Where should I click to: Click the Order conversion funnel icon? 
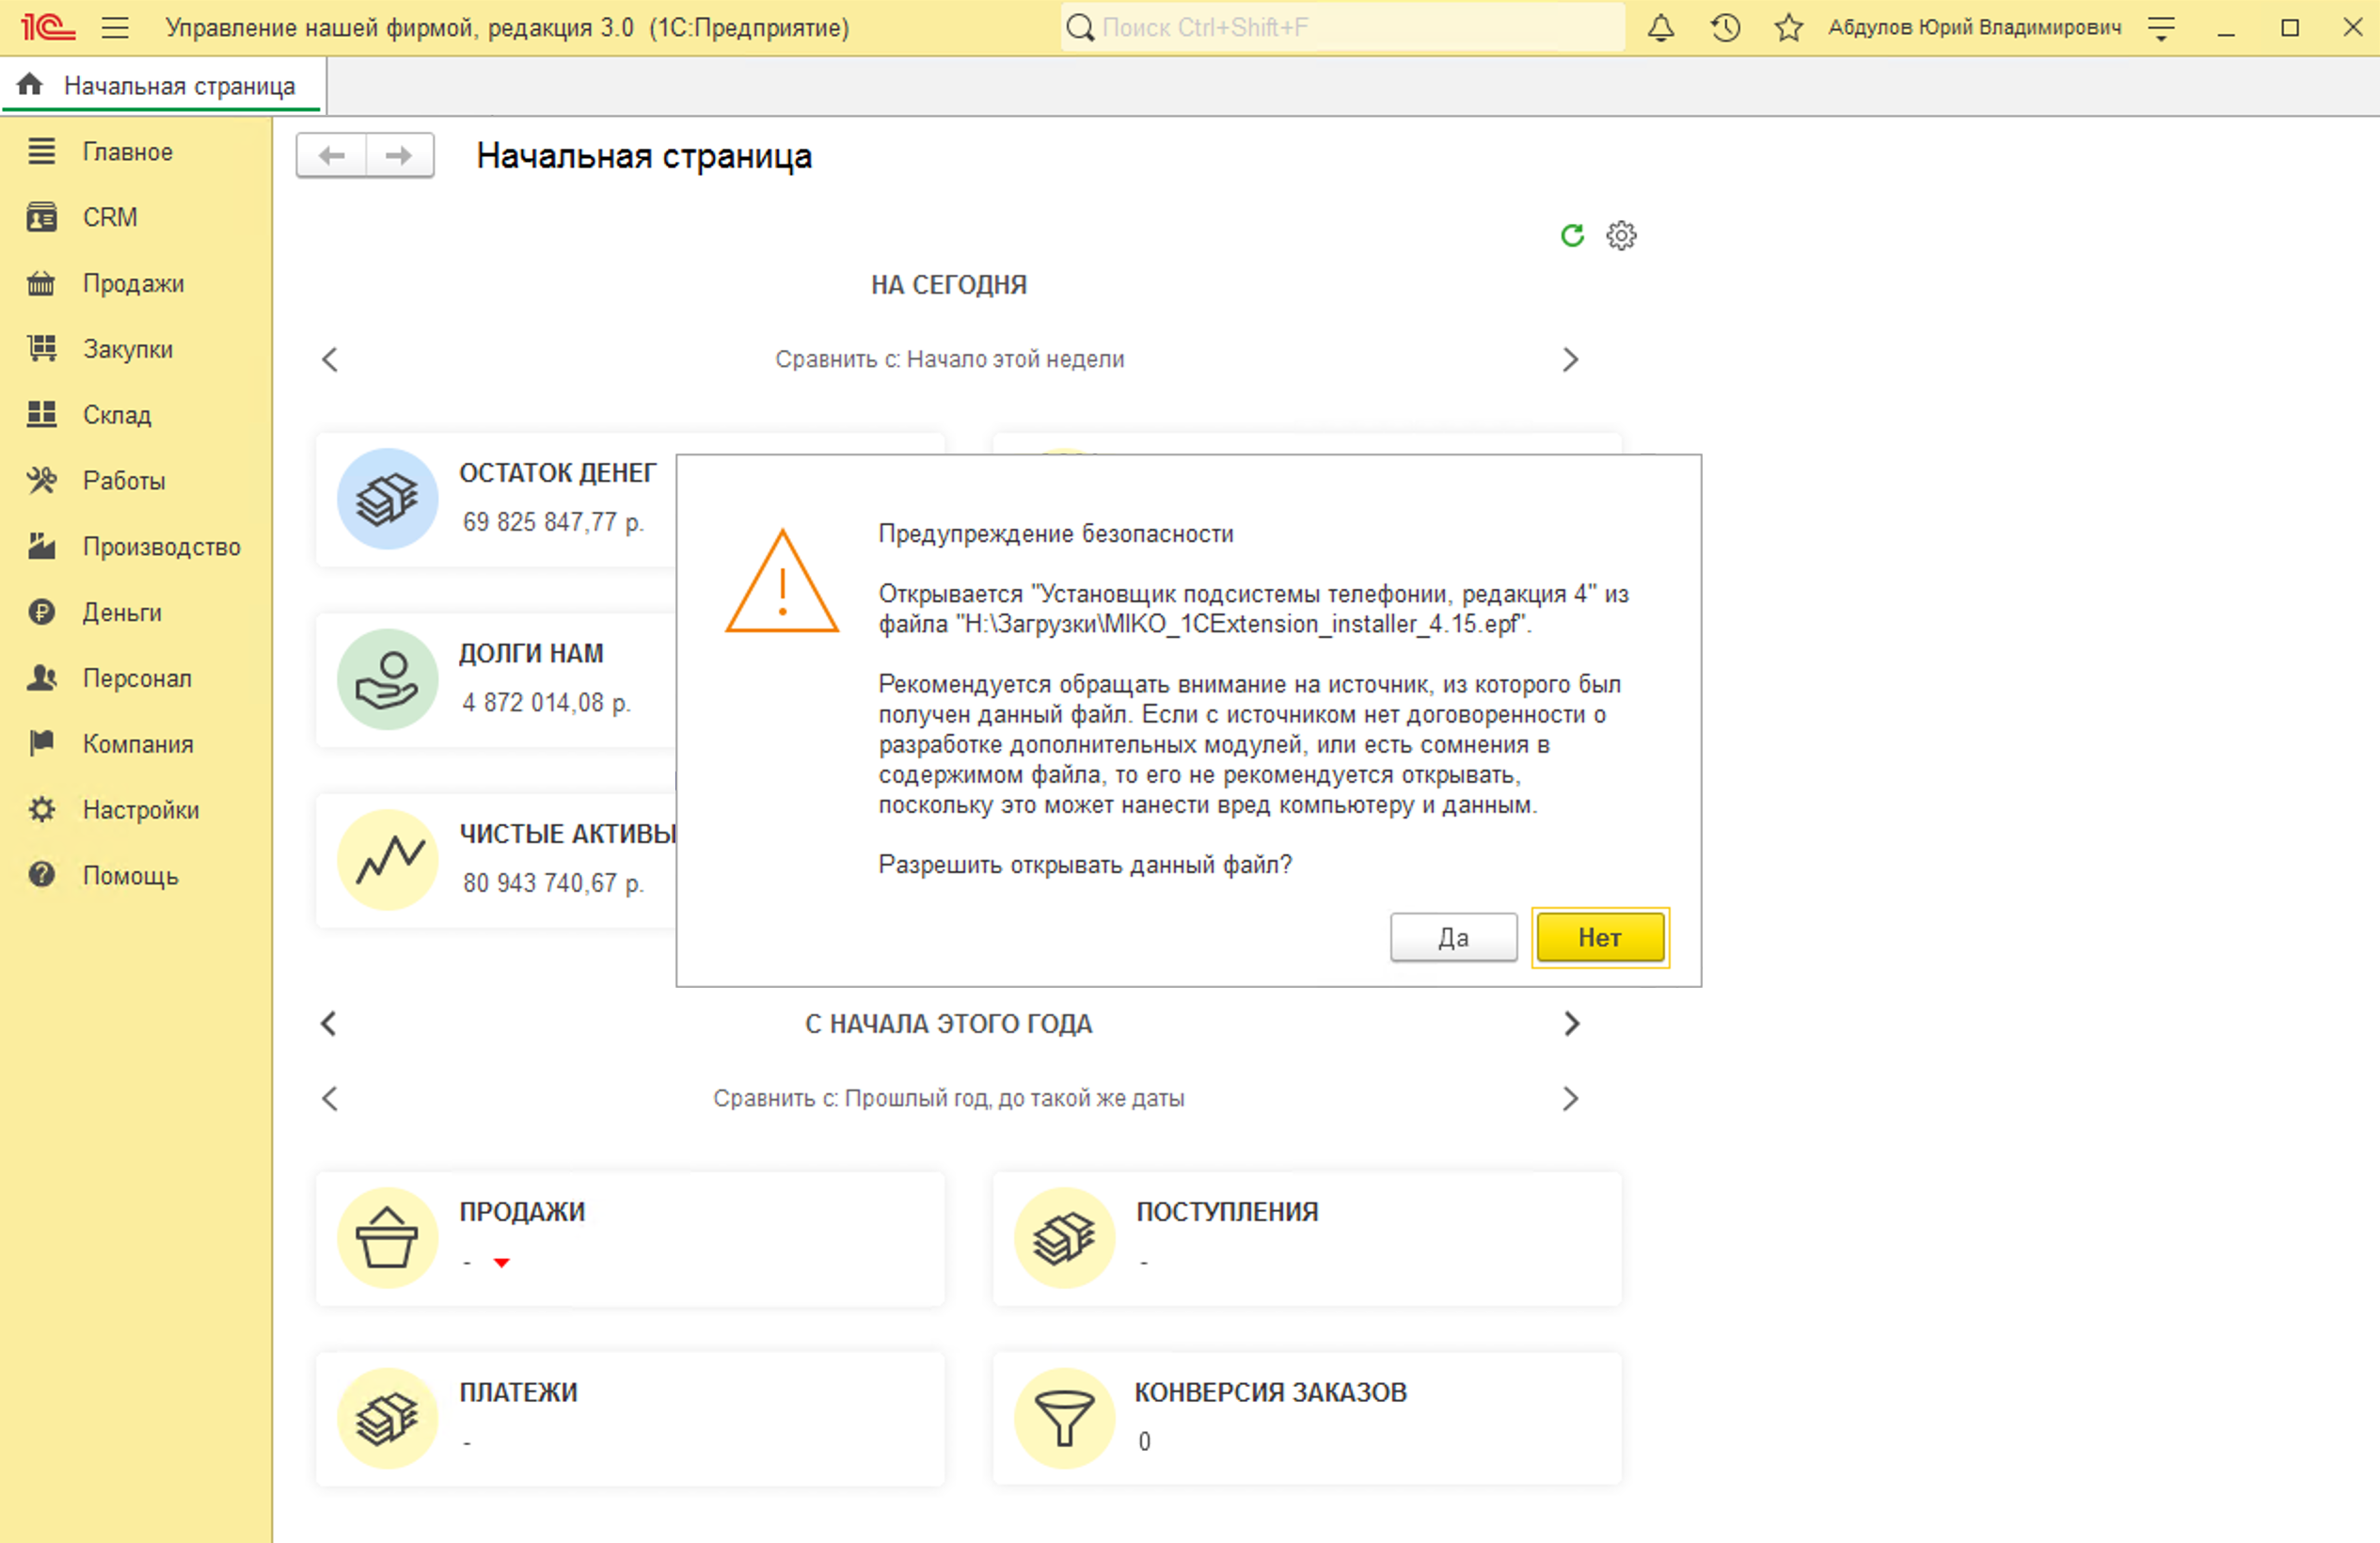point(1064,1418)
